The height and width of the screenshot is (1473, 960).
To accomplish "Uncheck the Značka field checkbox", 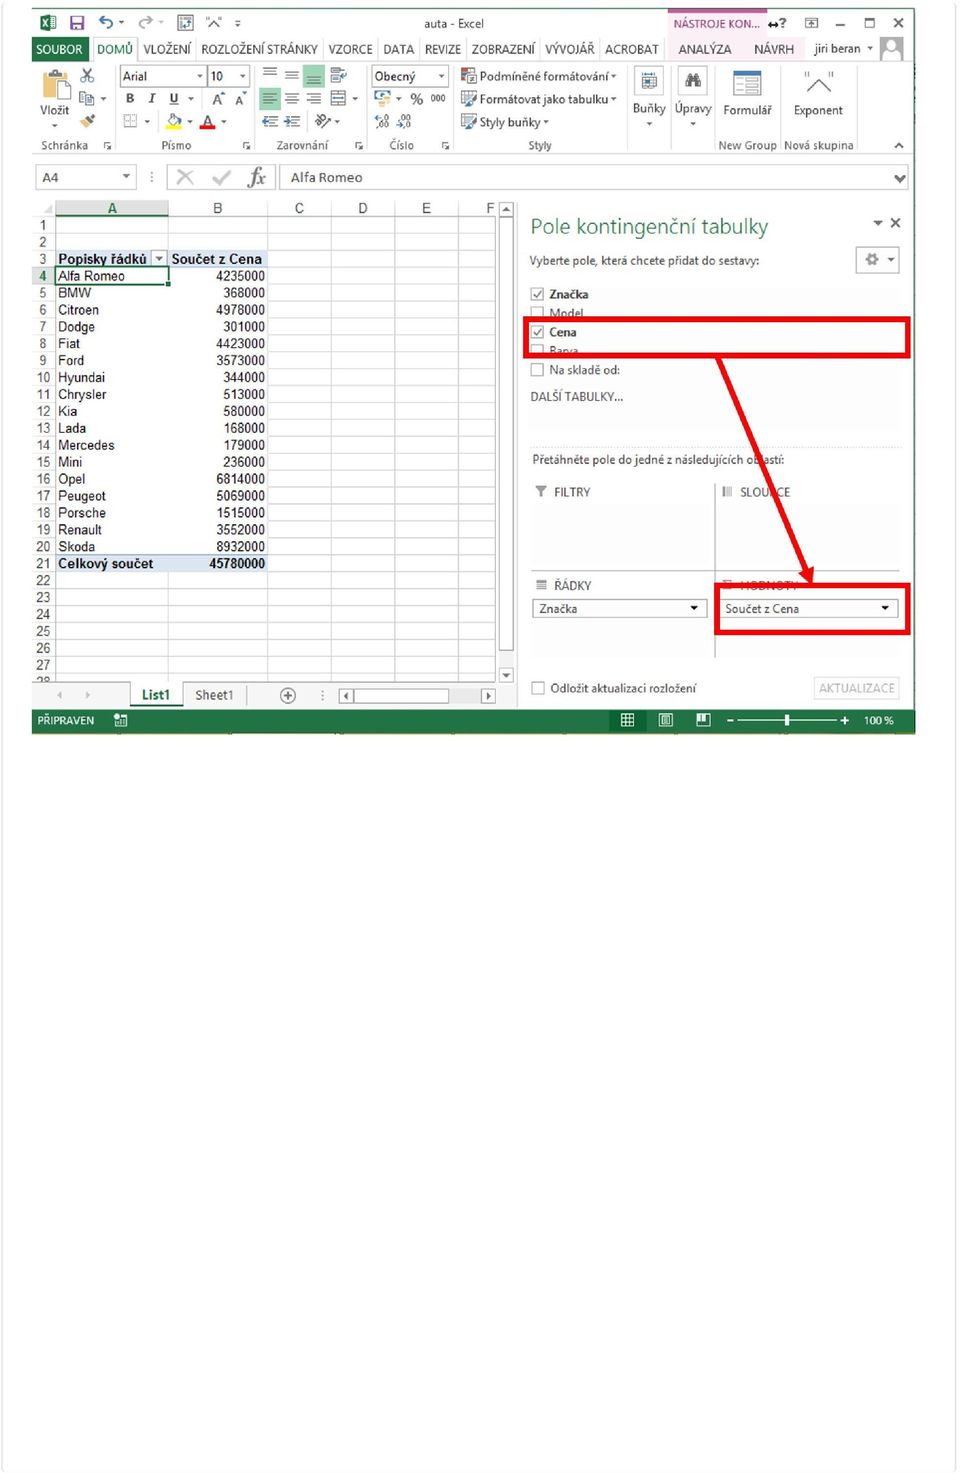I will point(538,294).
